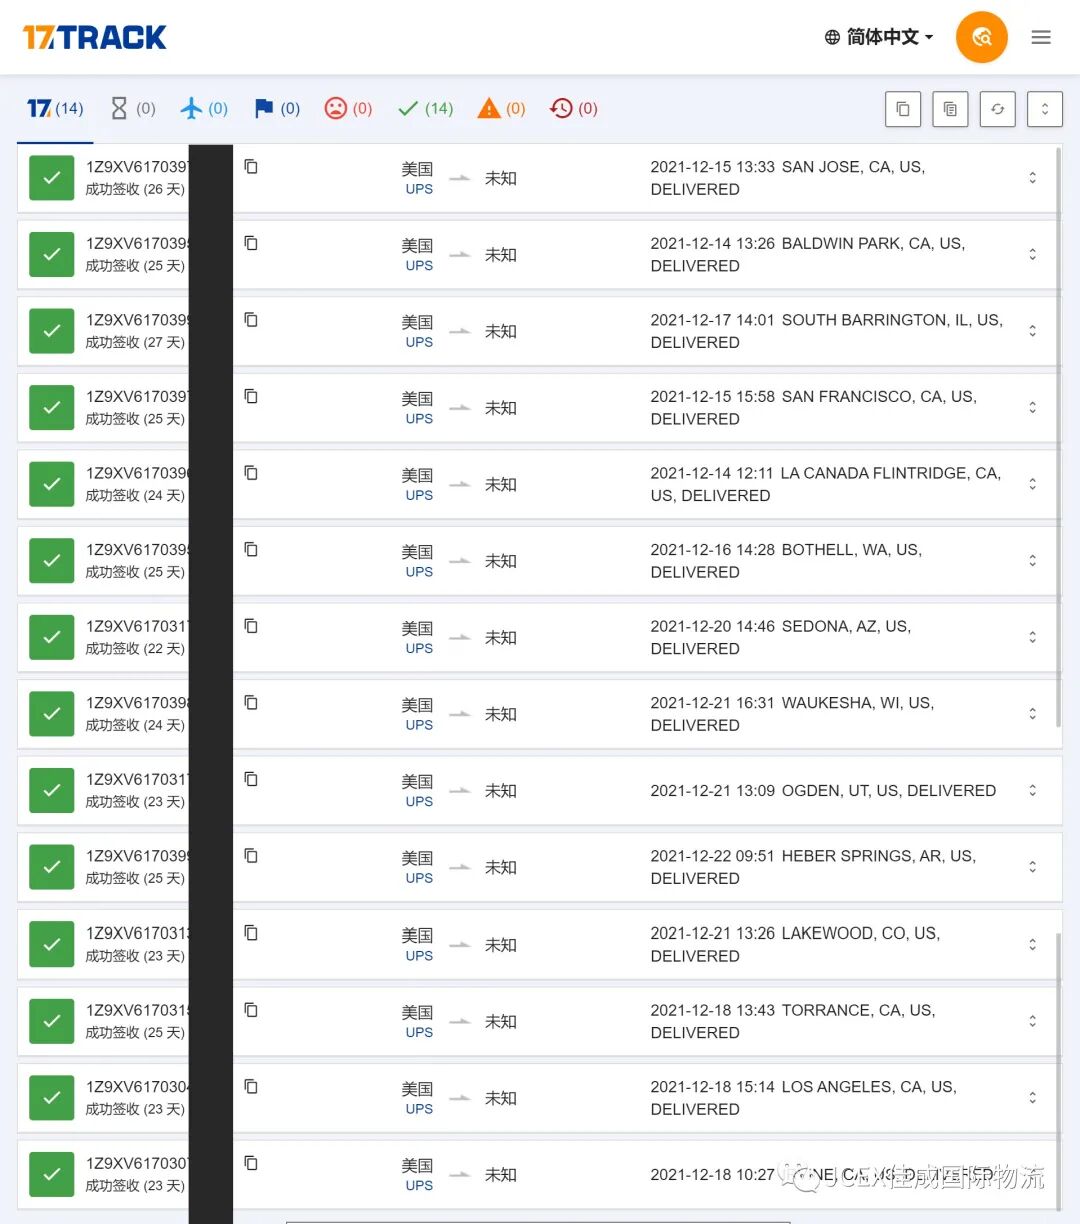Viewport: 1080px width, 1224px height.
Task: Expand details of the SAN FRANCISCO row
Action: point(1032,407)
